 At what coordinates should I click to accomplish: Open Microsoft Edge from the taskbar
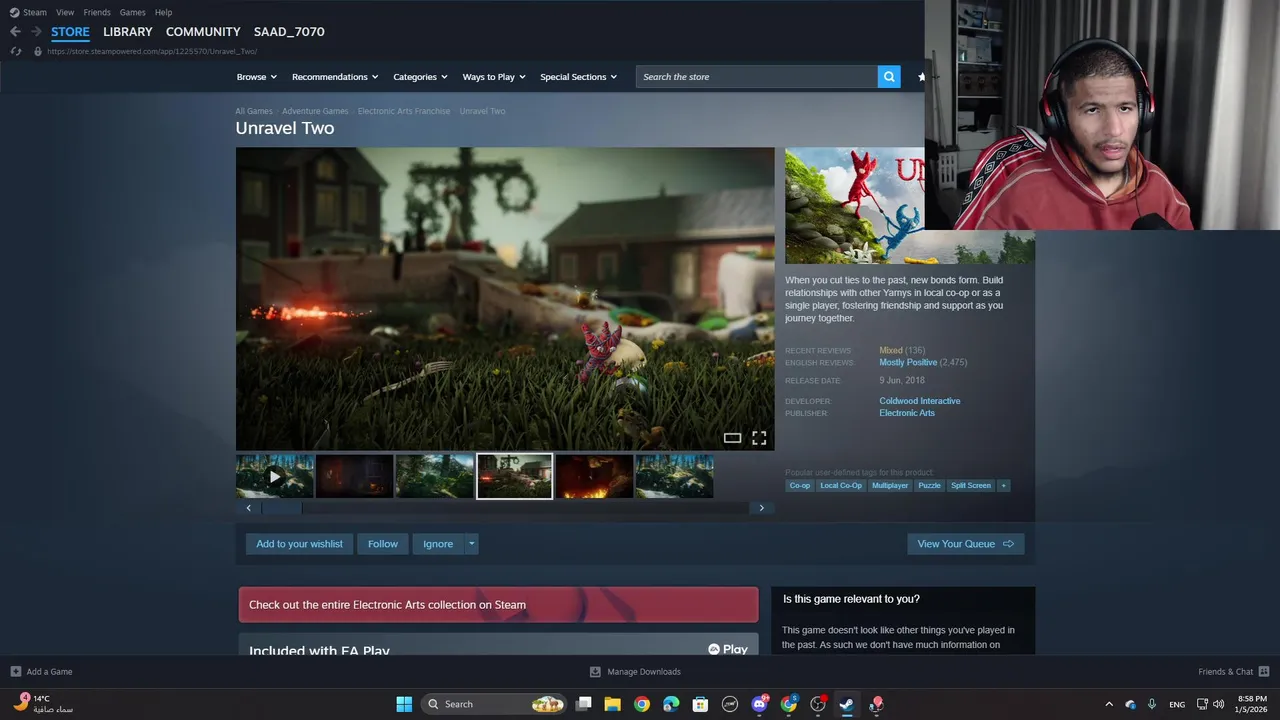[x=671, y=704]
